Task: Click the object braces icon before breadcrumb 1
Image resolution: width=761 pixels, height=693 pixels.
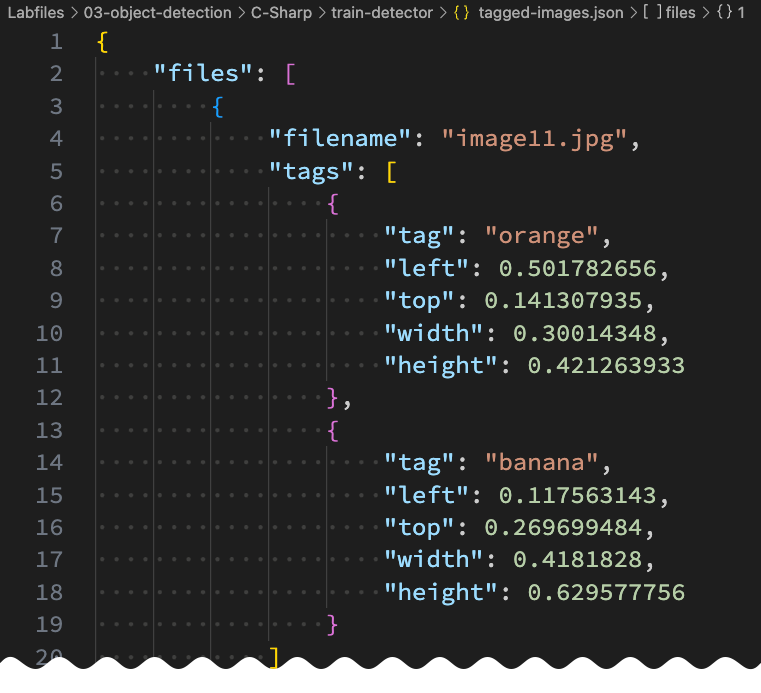Action: [x=725, y=12]
